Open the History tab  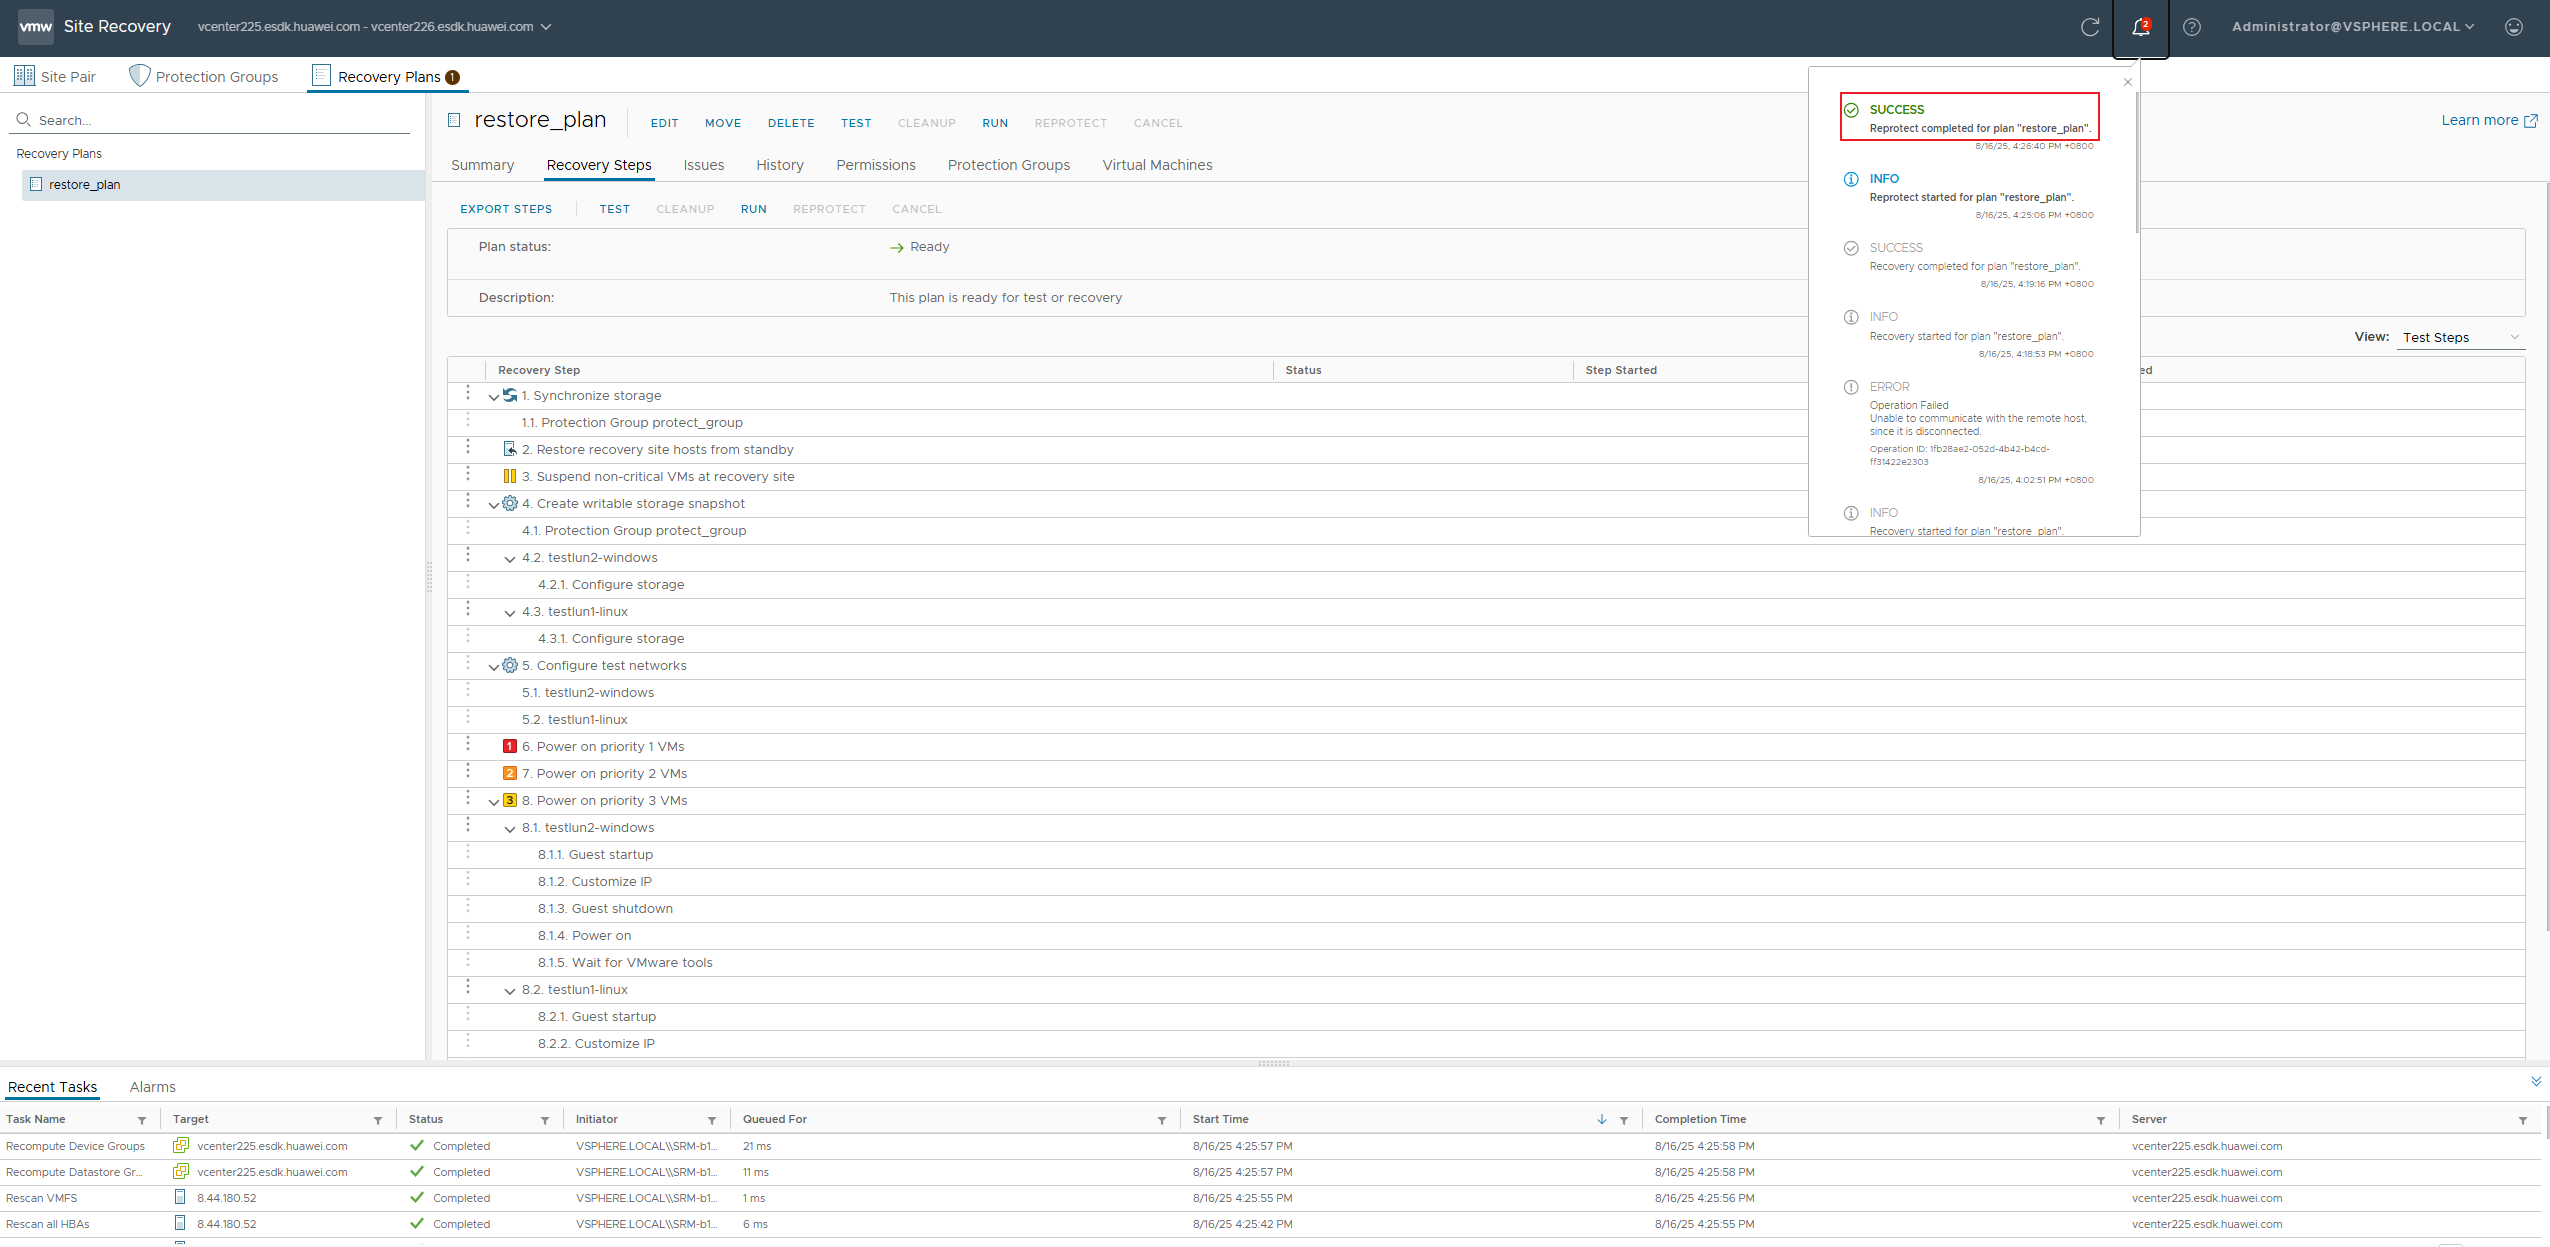click(x=780, y=165)
